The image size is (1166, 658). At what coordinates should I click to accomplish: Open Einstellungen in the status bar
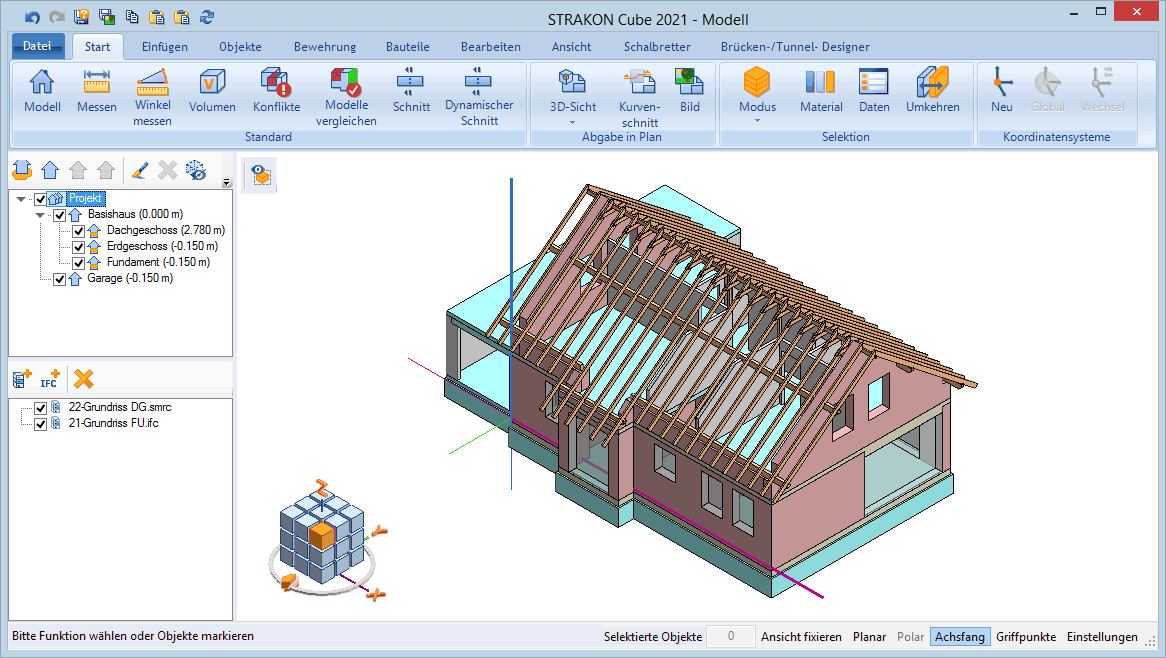coord(1102,636)
